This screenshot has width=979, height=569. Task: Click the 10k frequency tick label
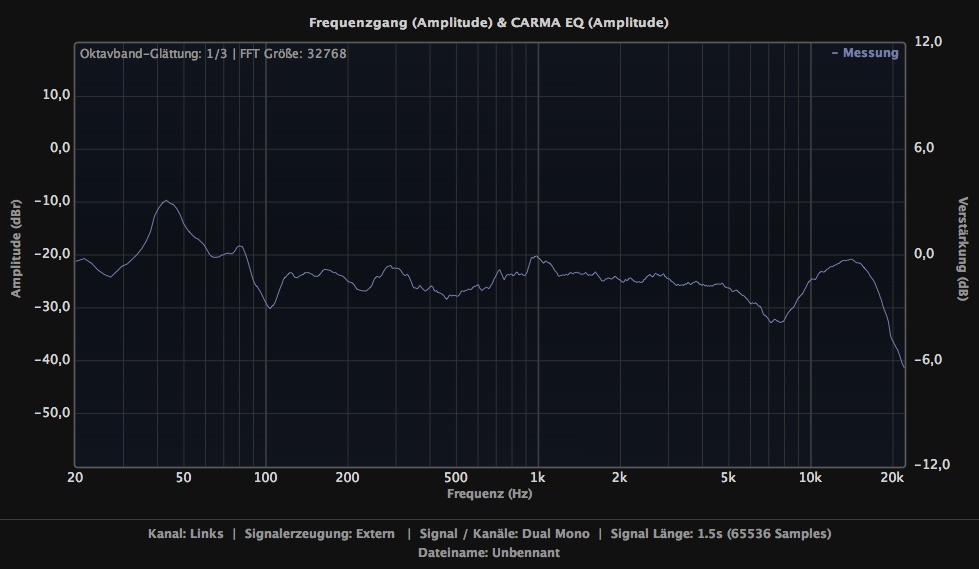810,478
